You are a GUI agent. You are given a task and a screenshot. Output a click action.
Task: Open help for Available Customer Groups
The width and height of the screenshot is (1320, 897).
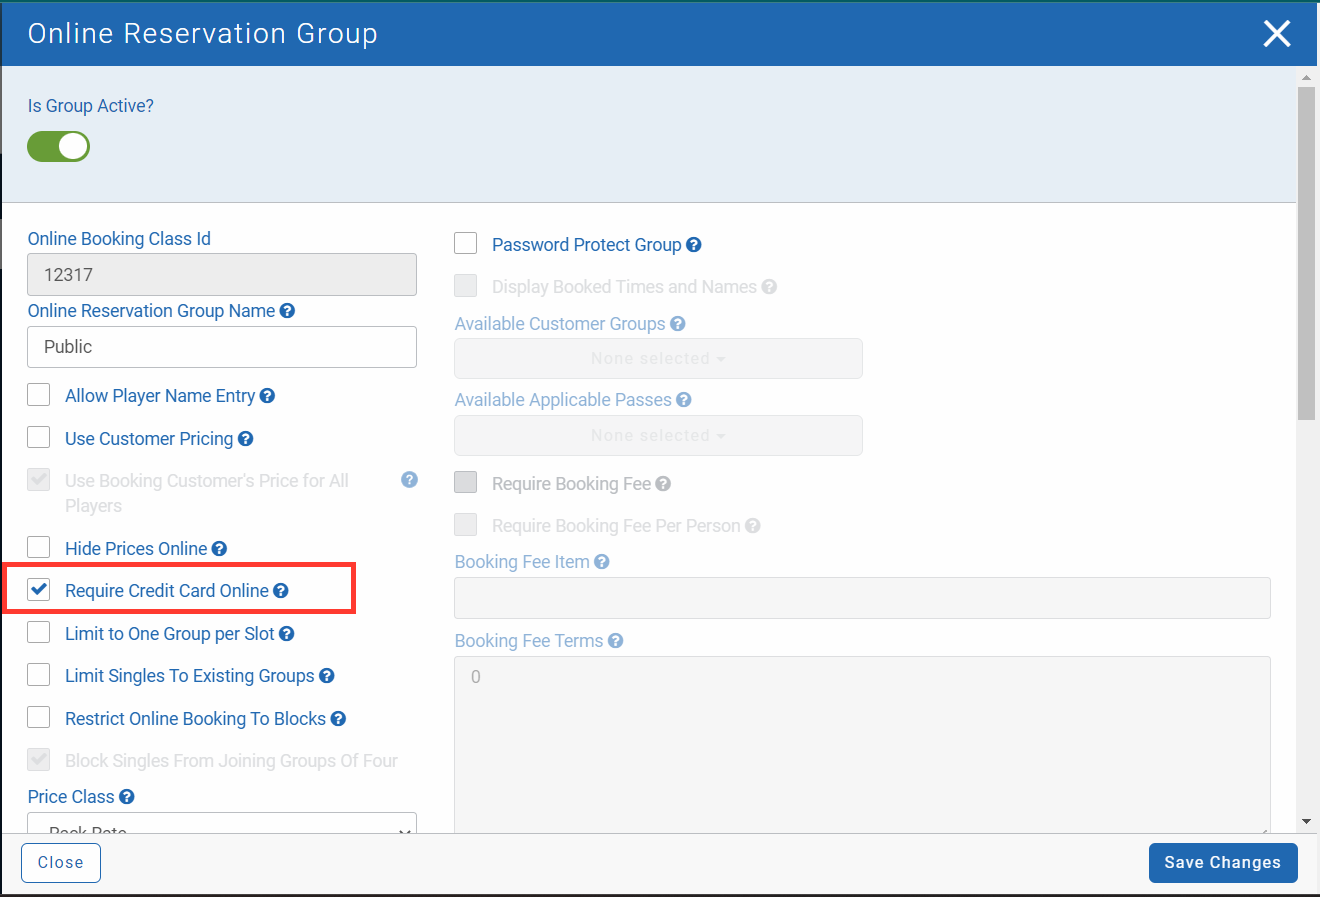[678, 323]
